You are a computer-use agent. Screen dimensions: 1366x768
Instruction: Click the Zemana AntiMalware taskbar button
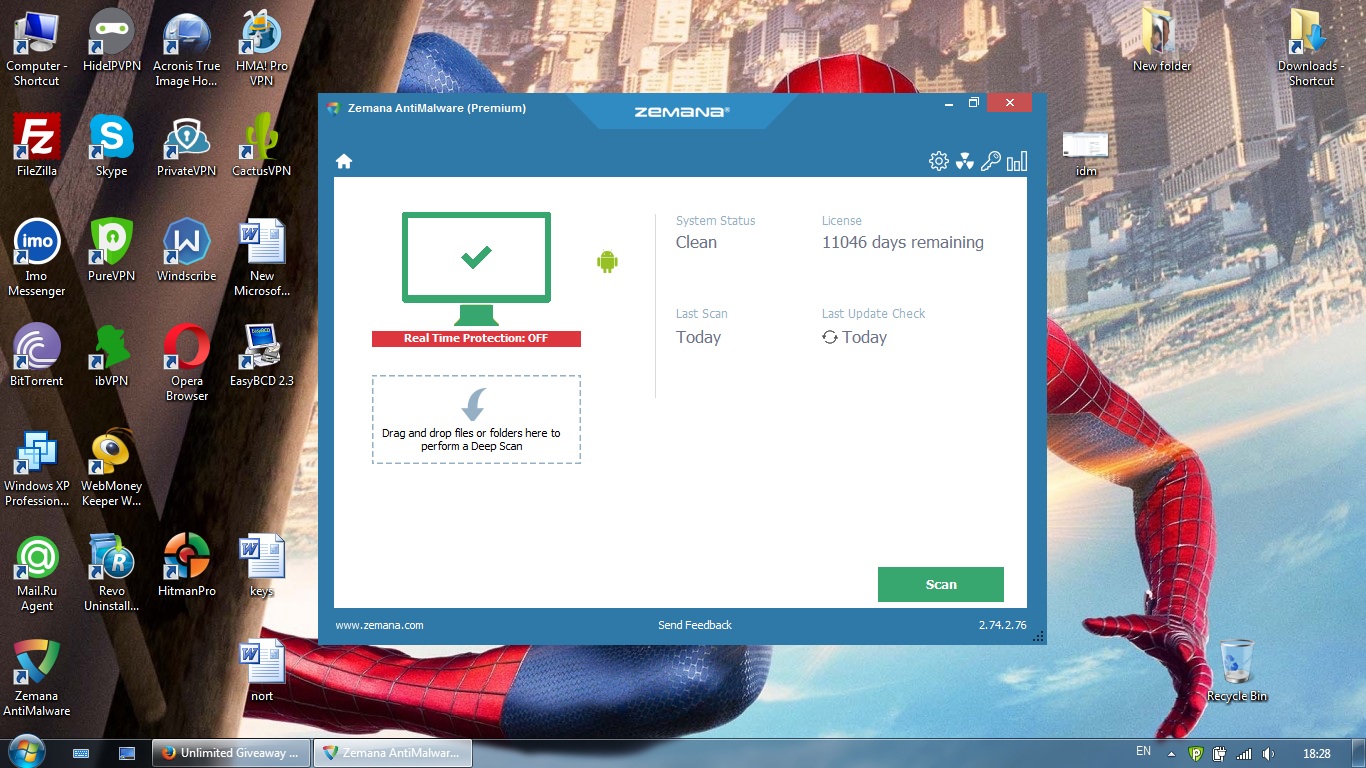[393, 753]
